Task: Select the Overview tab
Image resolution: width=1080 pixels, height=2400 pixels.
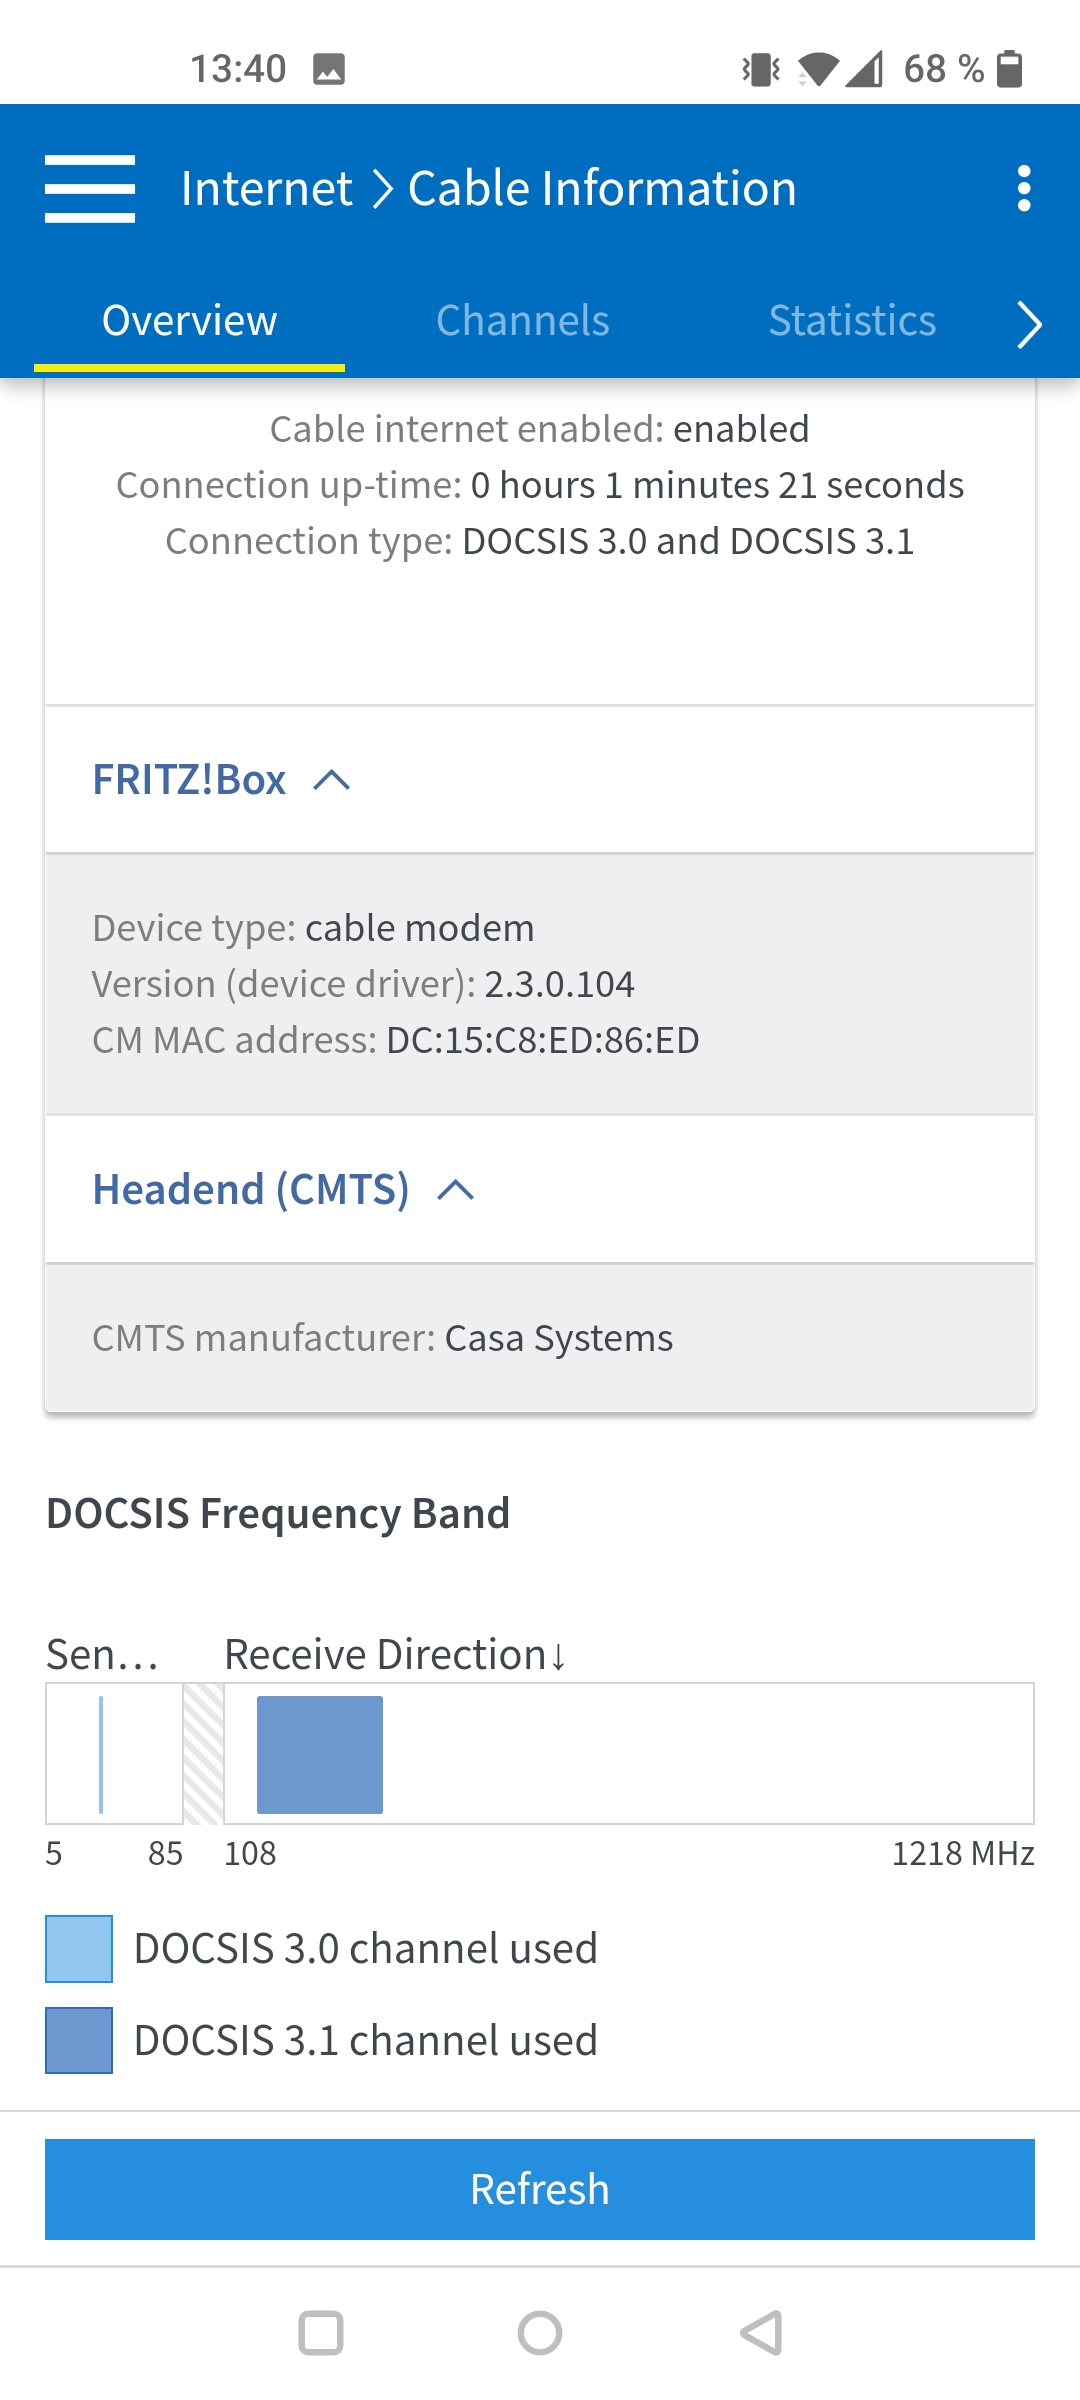Action: click(x=189, y=321)
